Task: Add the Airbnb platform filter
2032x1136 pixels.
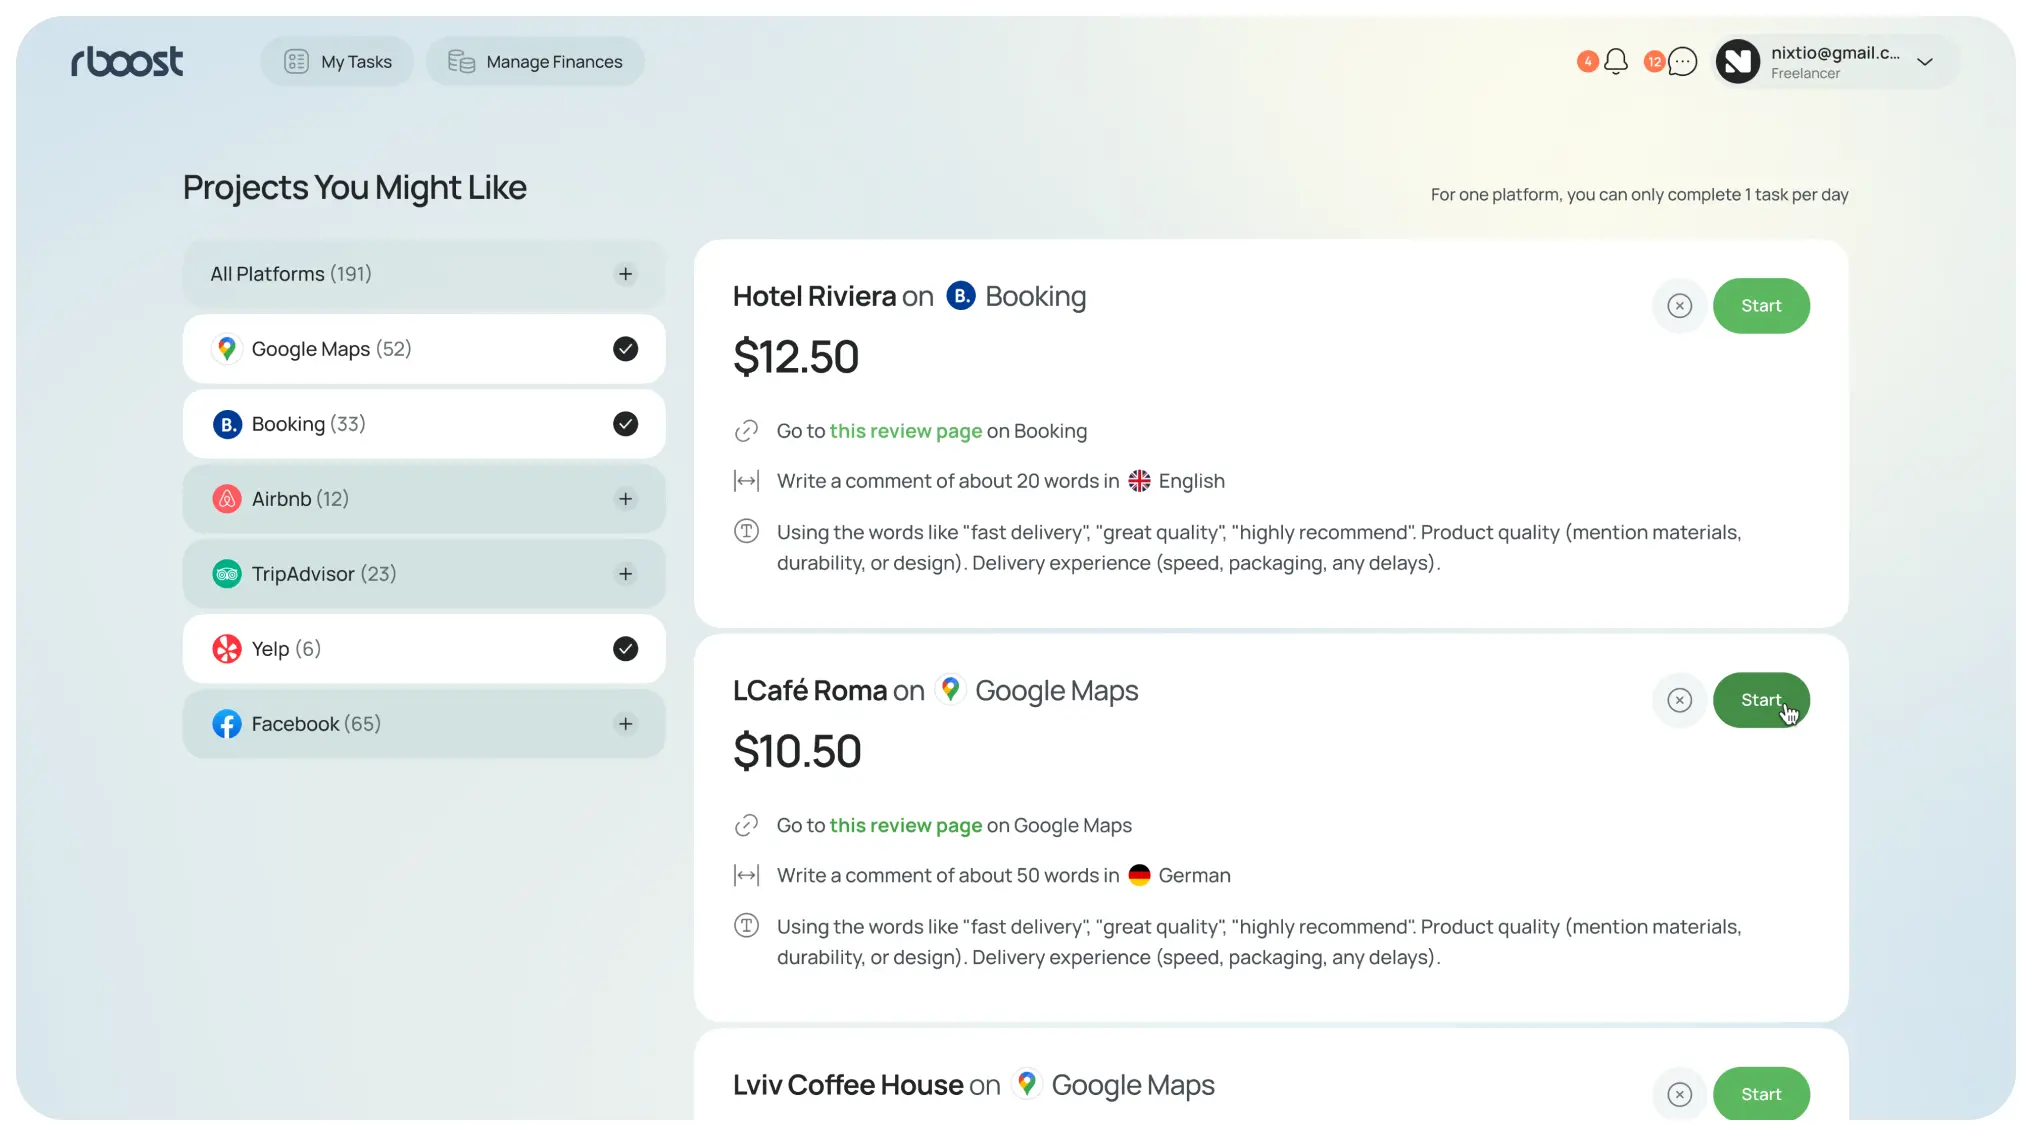Action: 625,499
